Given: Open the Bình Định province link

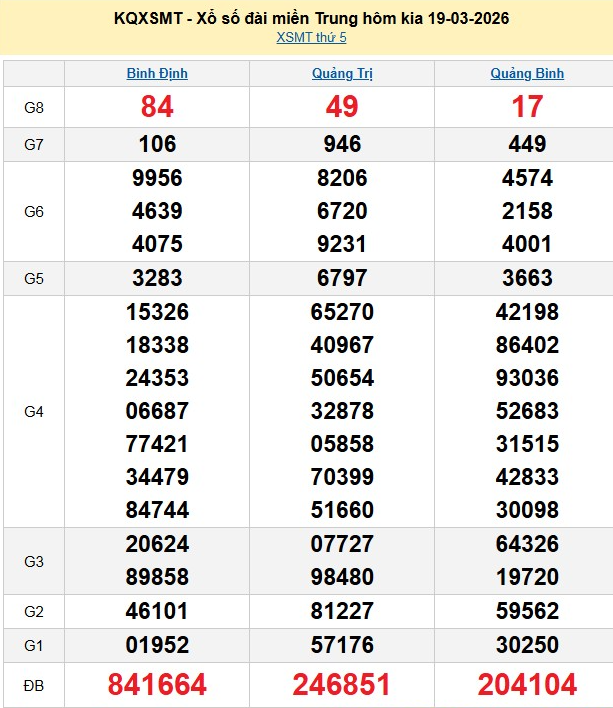Looking at the screenshot, I should (x=157, y=73).
